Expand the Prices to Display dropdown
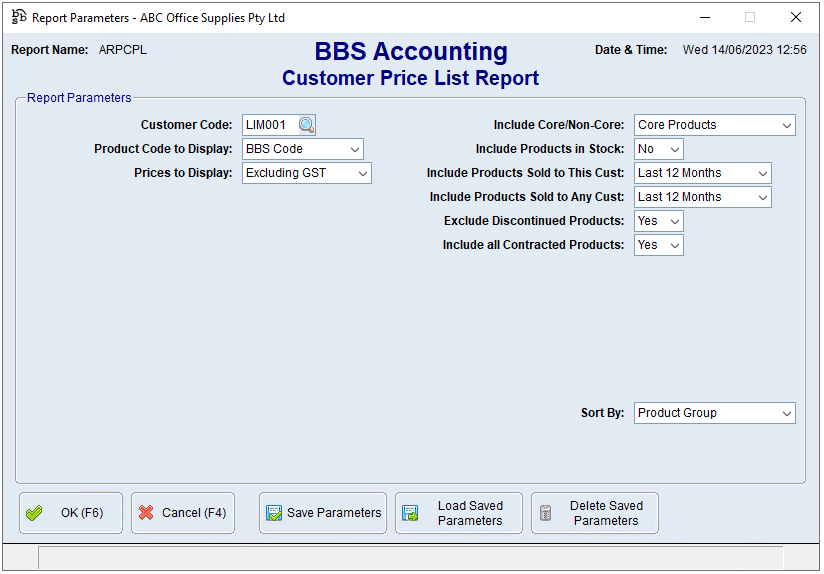The image size is (824, 574). 307,173
